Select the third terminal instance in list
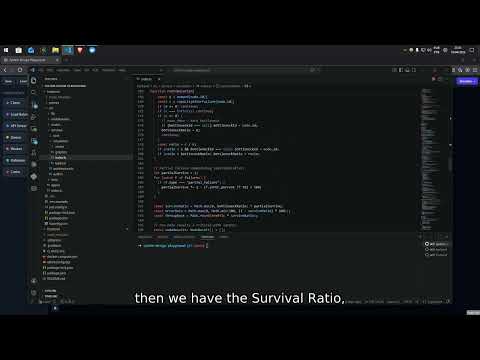The height and width of the screenshot is (360, 480). coord(436,255)
